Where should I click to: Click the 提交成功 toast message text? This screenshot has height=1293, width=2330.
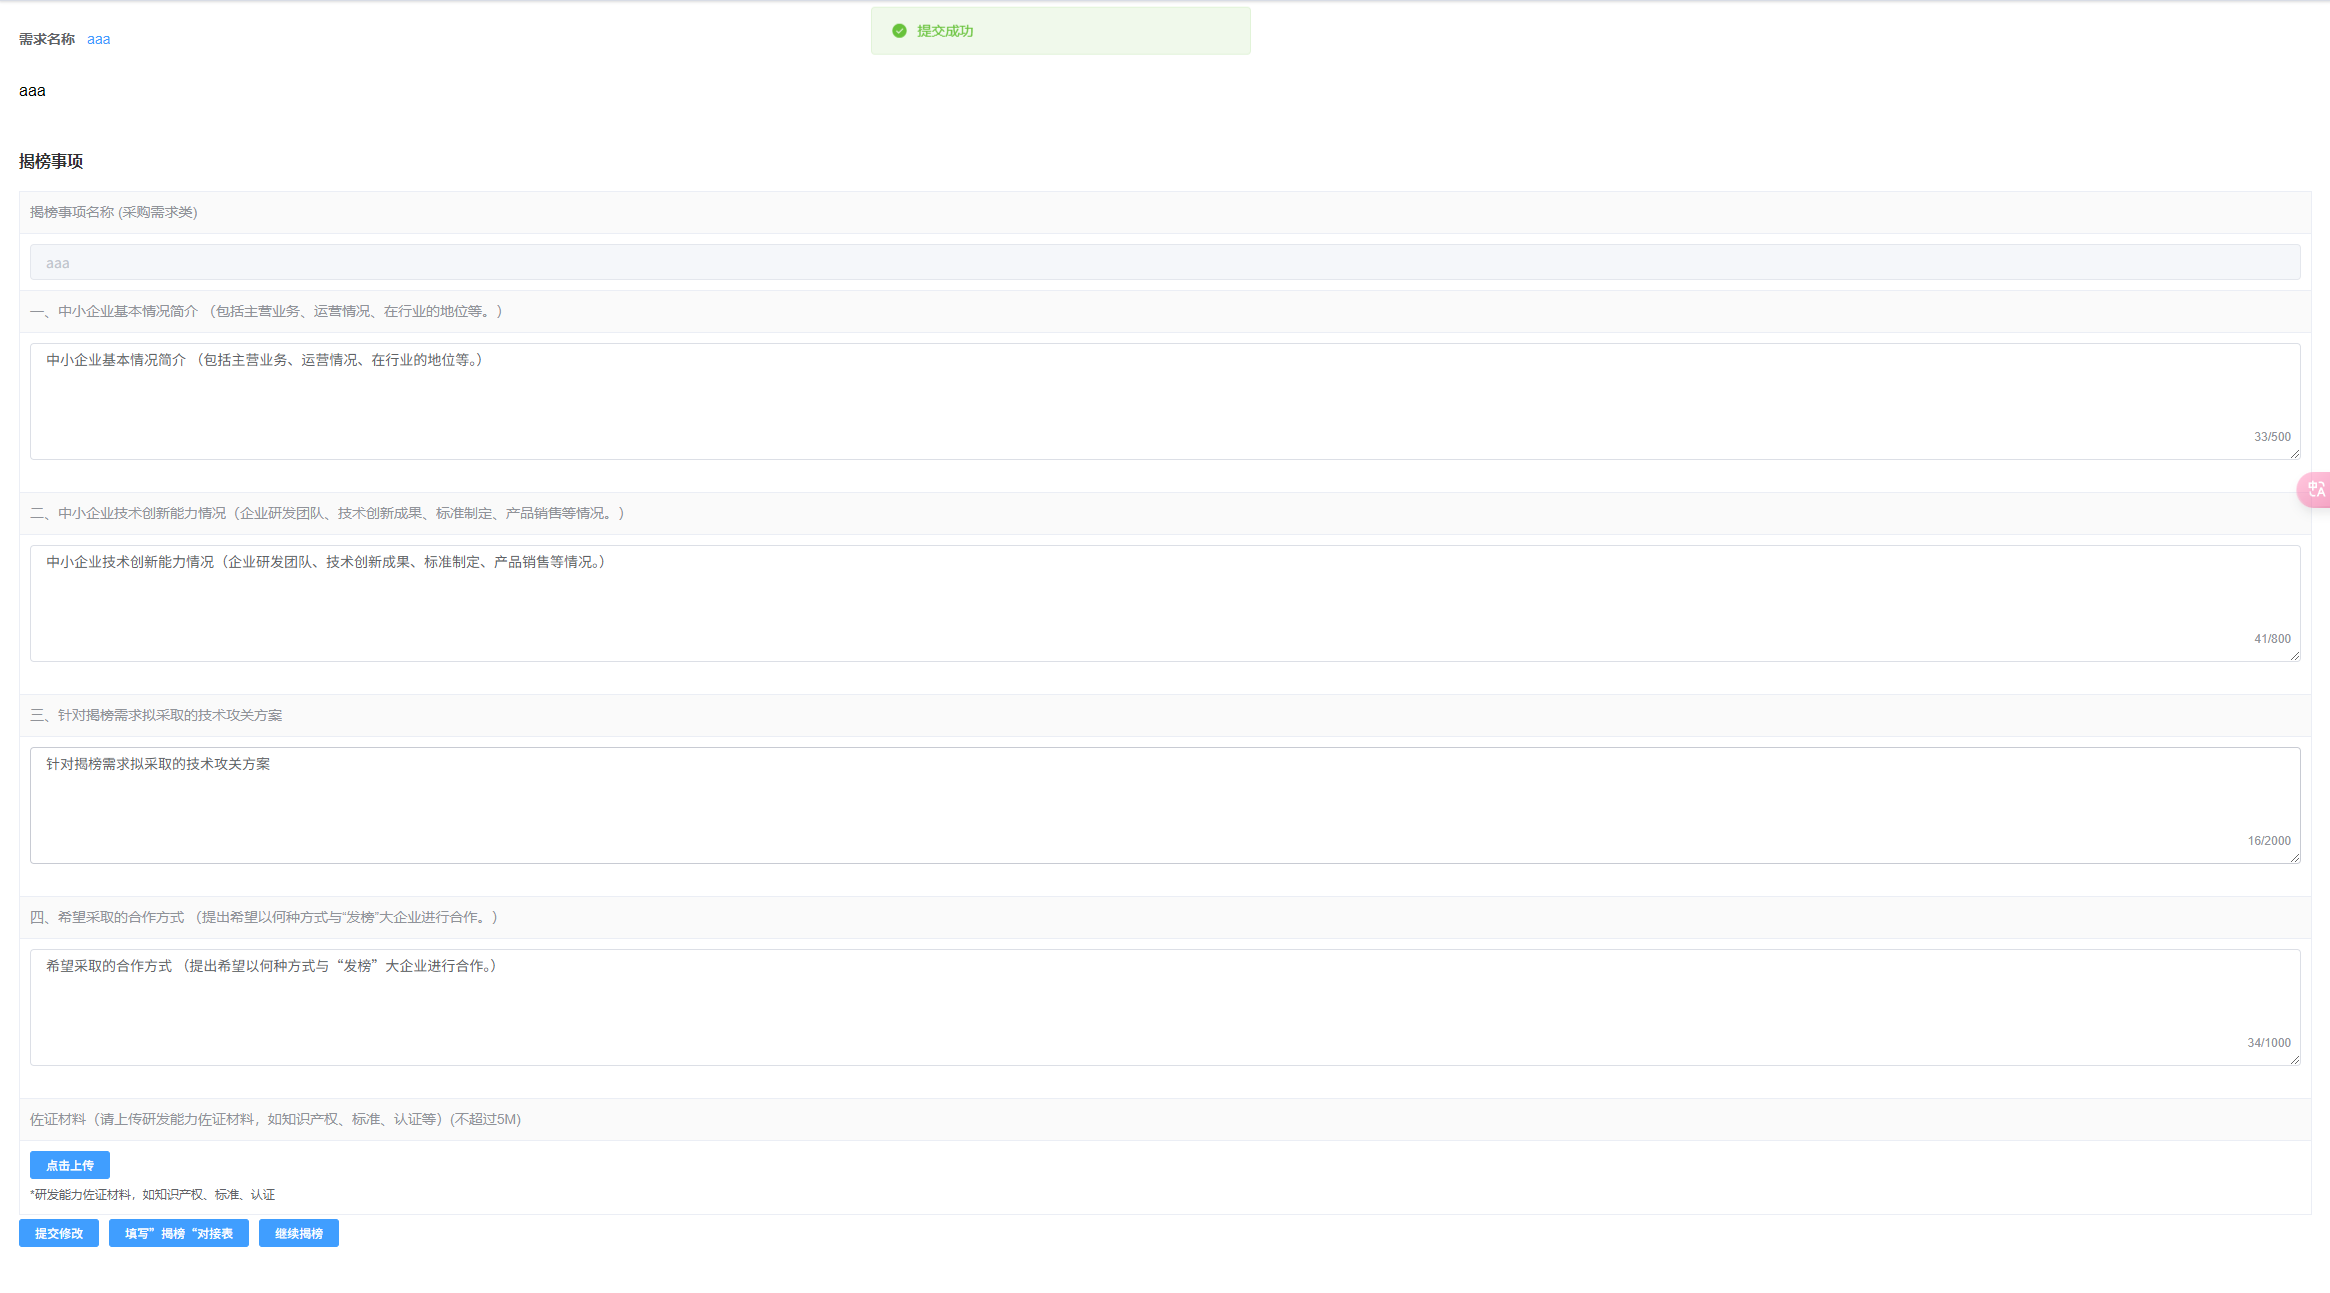945,31
